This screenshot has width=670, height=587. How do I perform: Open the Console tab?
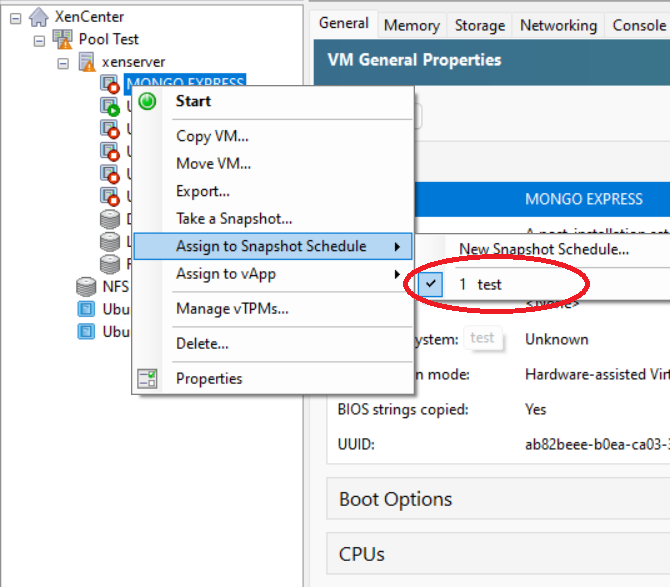click(x=639, y=26)
